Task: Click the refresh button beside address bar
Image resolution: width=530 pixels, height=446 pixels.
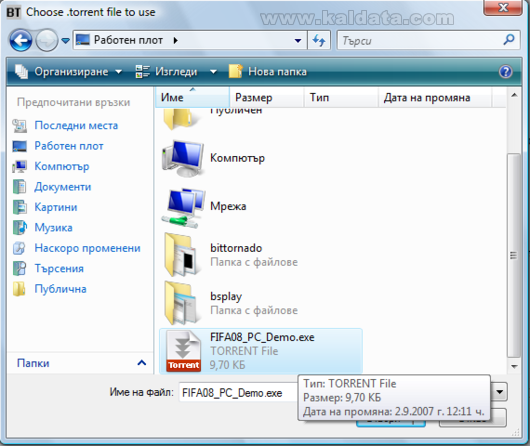Action: coord(319,41)
